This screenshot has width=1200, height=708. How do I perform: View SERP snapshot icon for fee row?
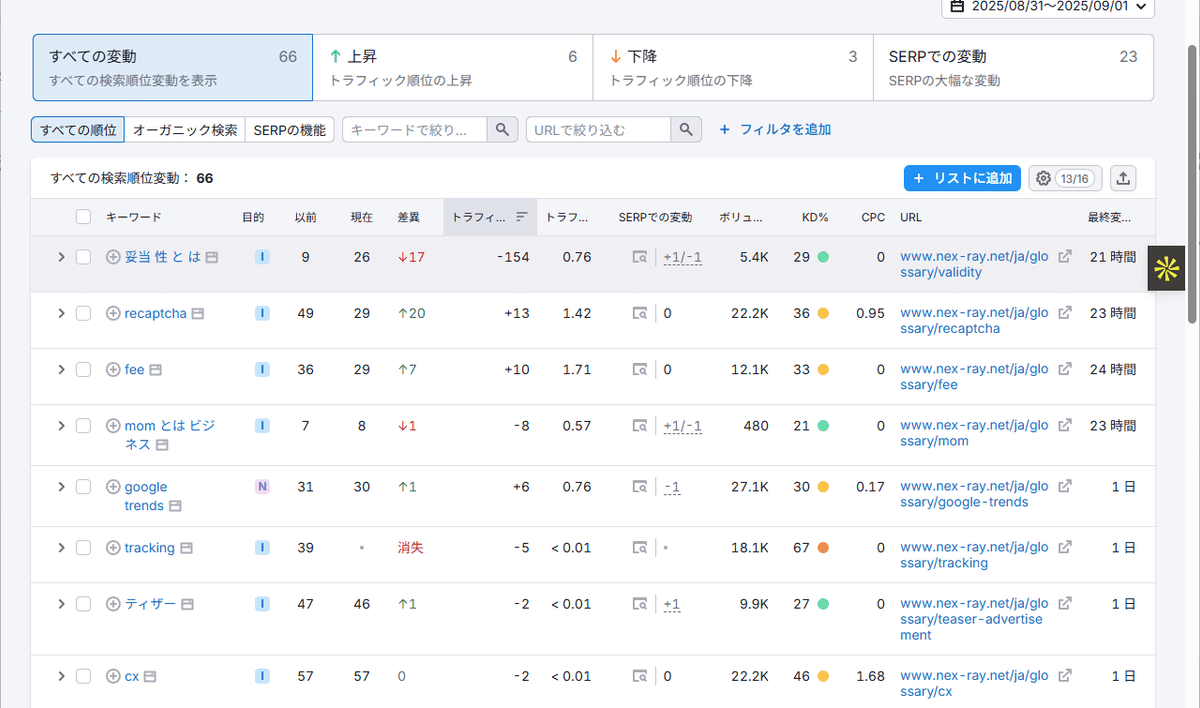point(639,370)
